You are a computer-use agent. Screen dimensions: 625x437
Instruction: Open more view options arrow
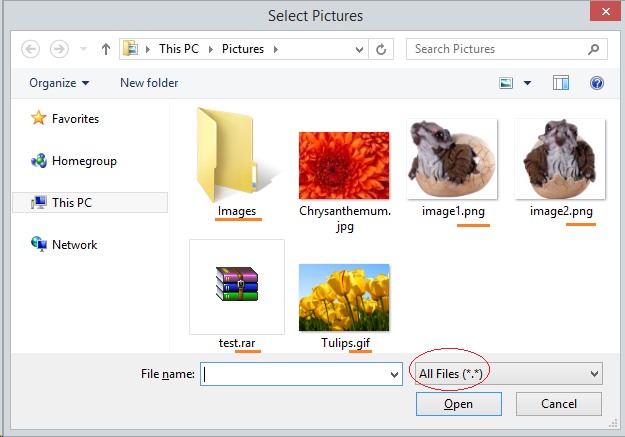tap(527, 83)
